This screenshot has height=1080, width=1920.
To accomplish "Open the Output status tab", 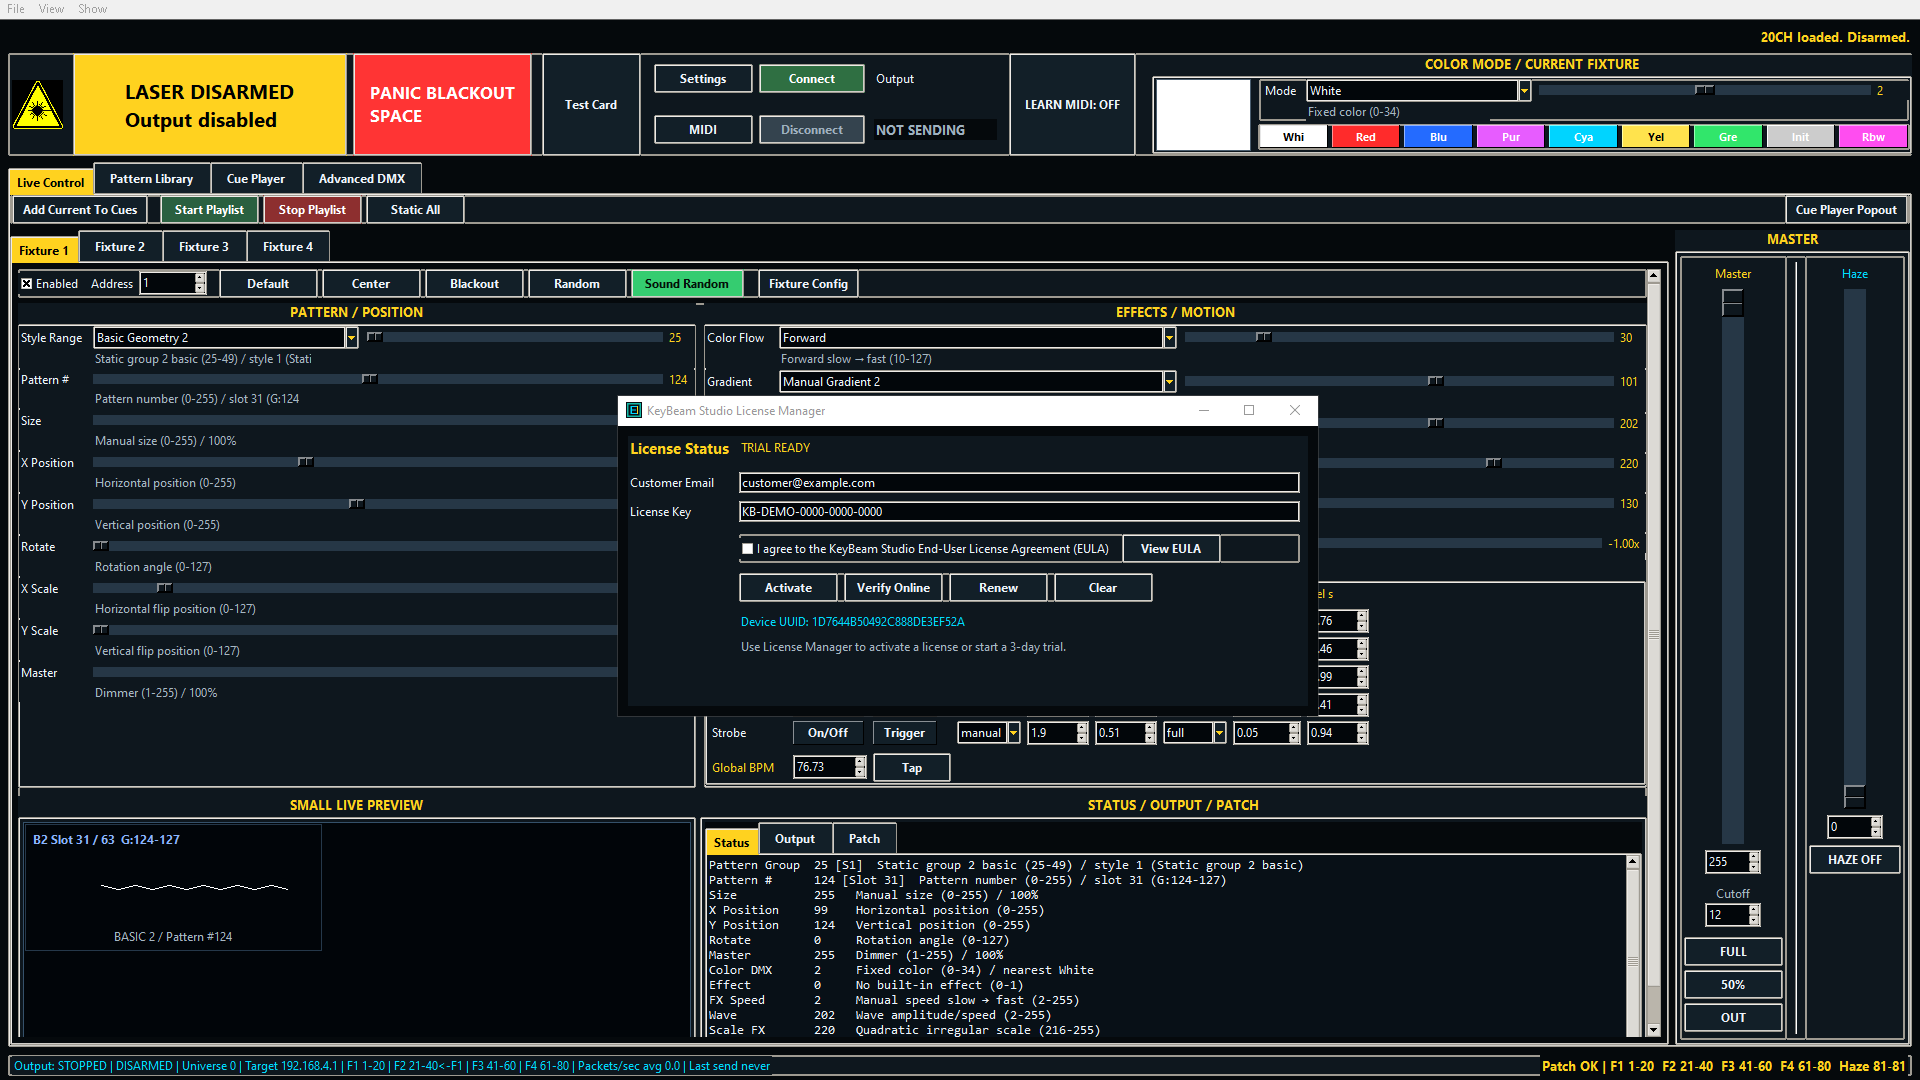I will pos(795,839).
